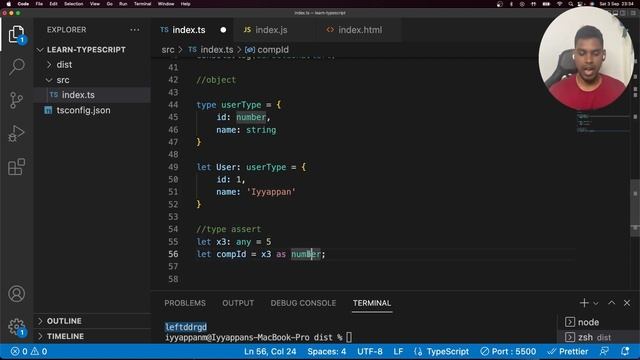
Task: Open the Edit menu
Action: coord(53,4)
